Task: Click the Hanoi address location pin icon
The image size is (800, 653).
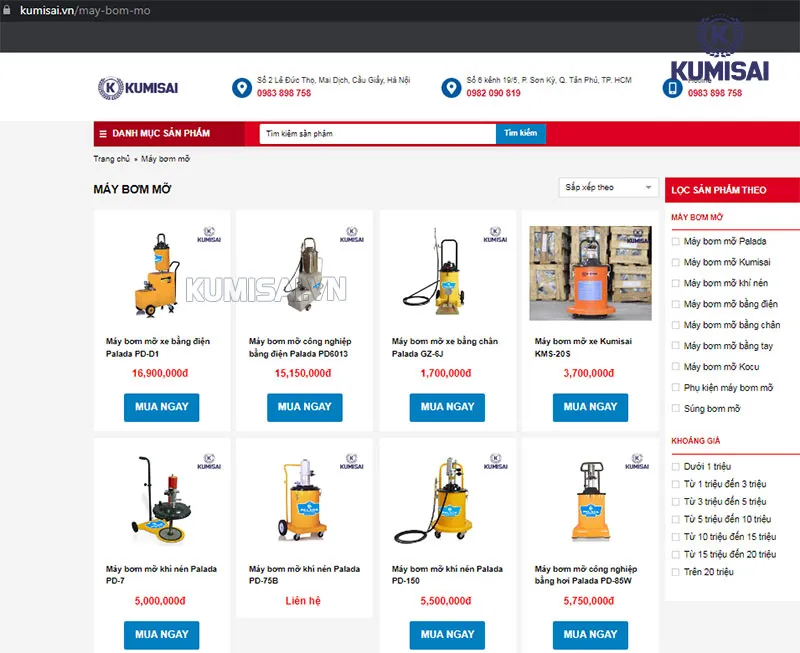Action: (242, 88)
